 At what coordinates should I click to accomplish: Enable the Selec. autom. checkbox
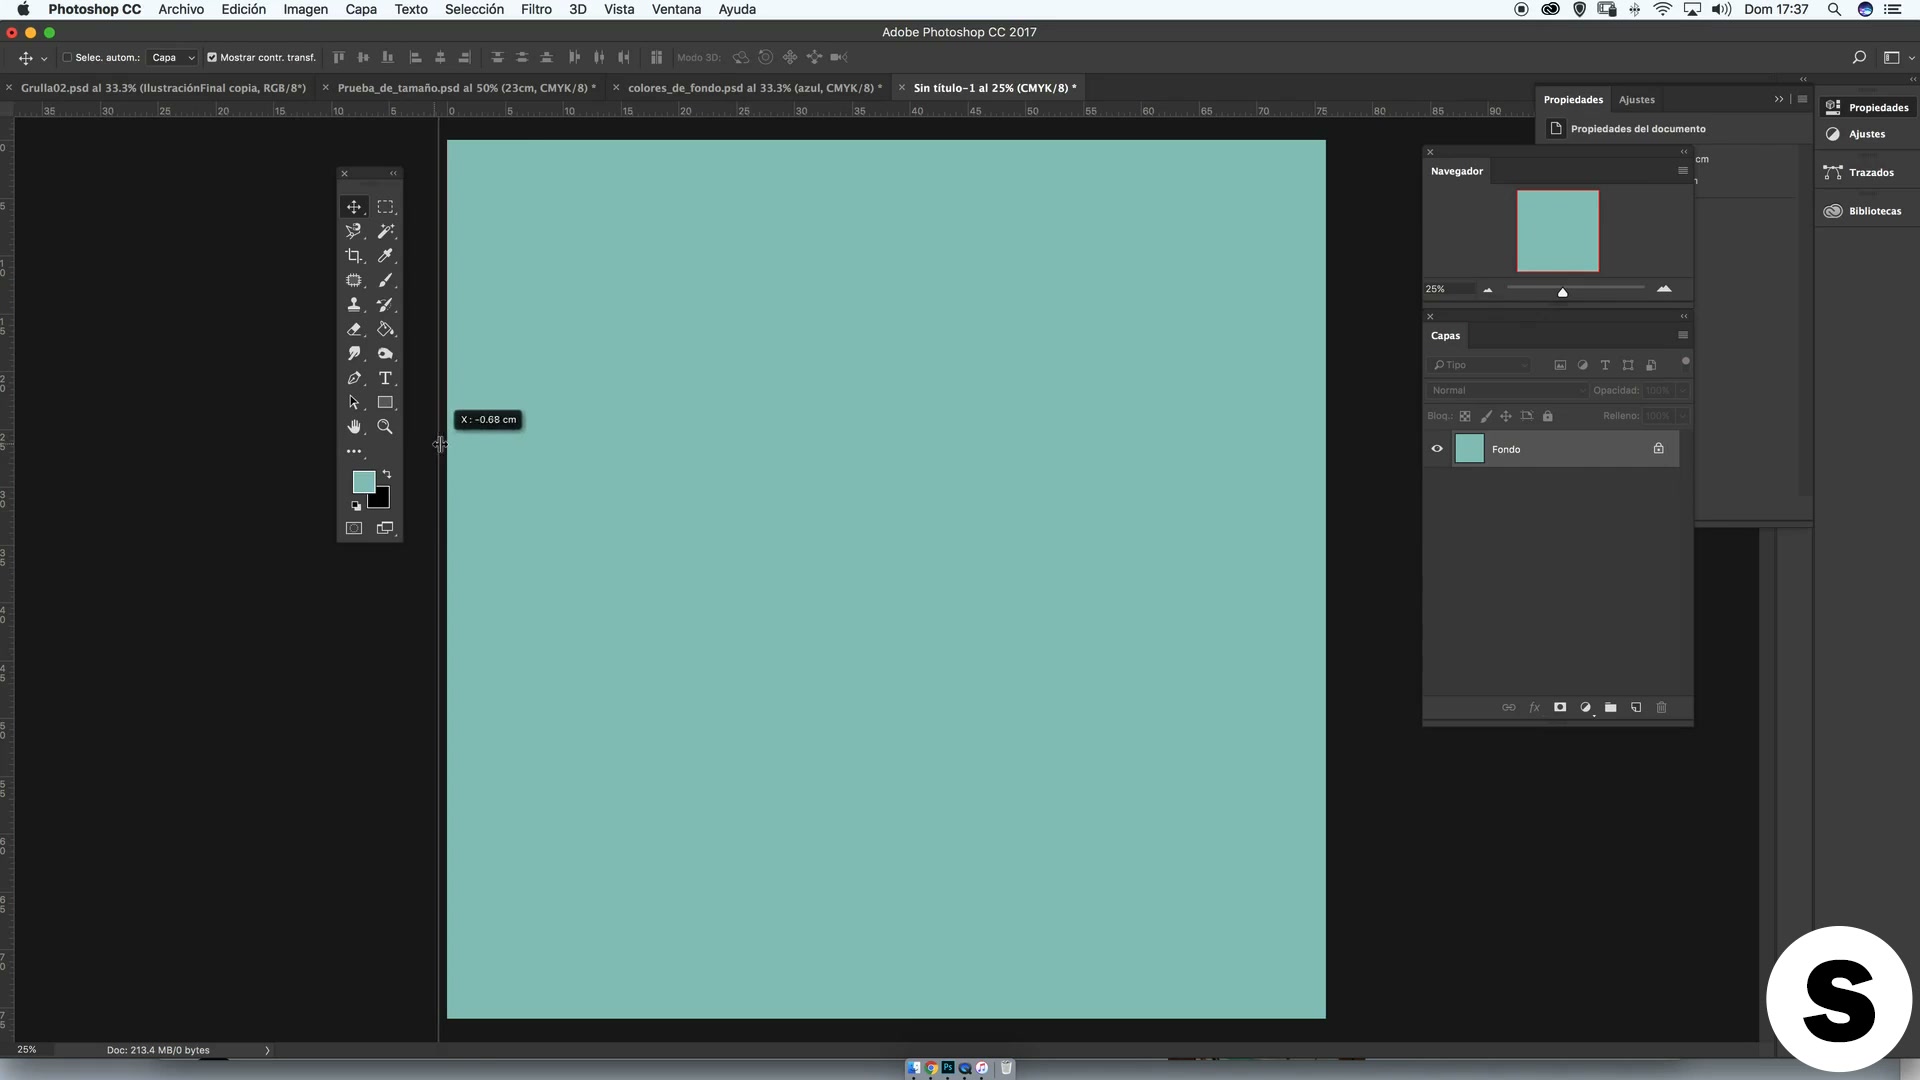coord(68,58)
